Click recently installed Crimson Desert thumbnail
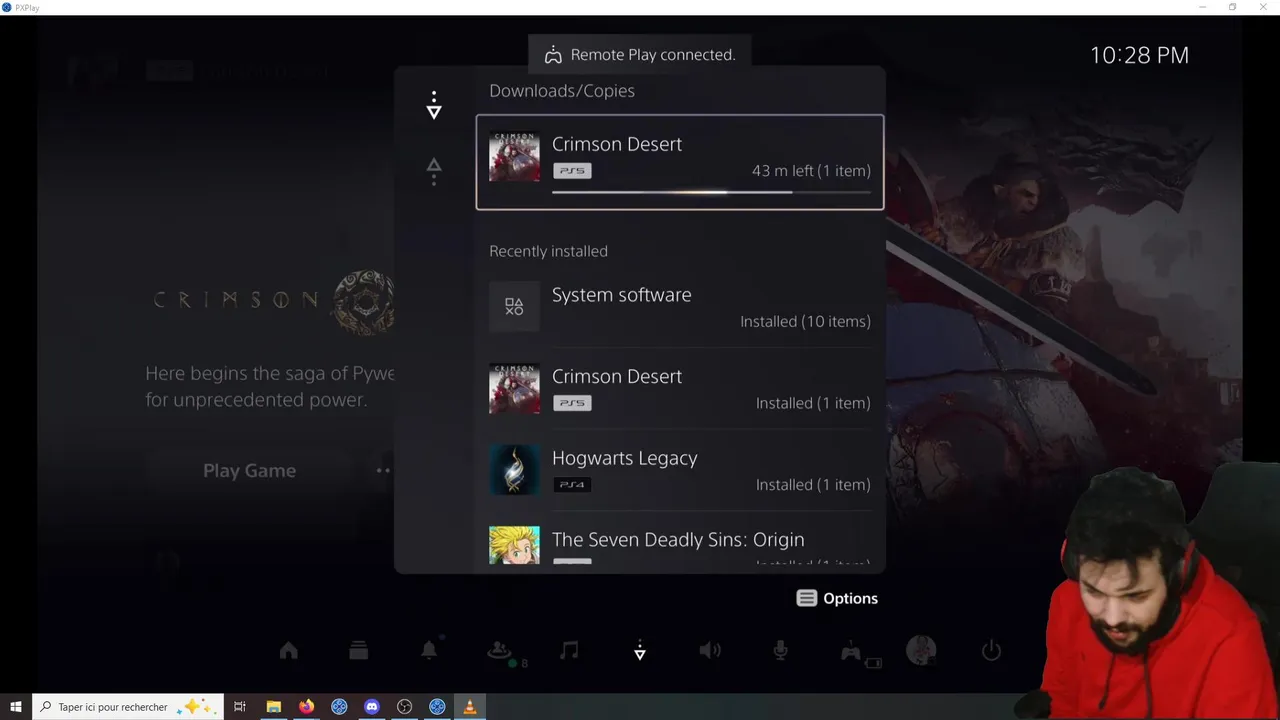 (514, 389)
